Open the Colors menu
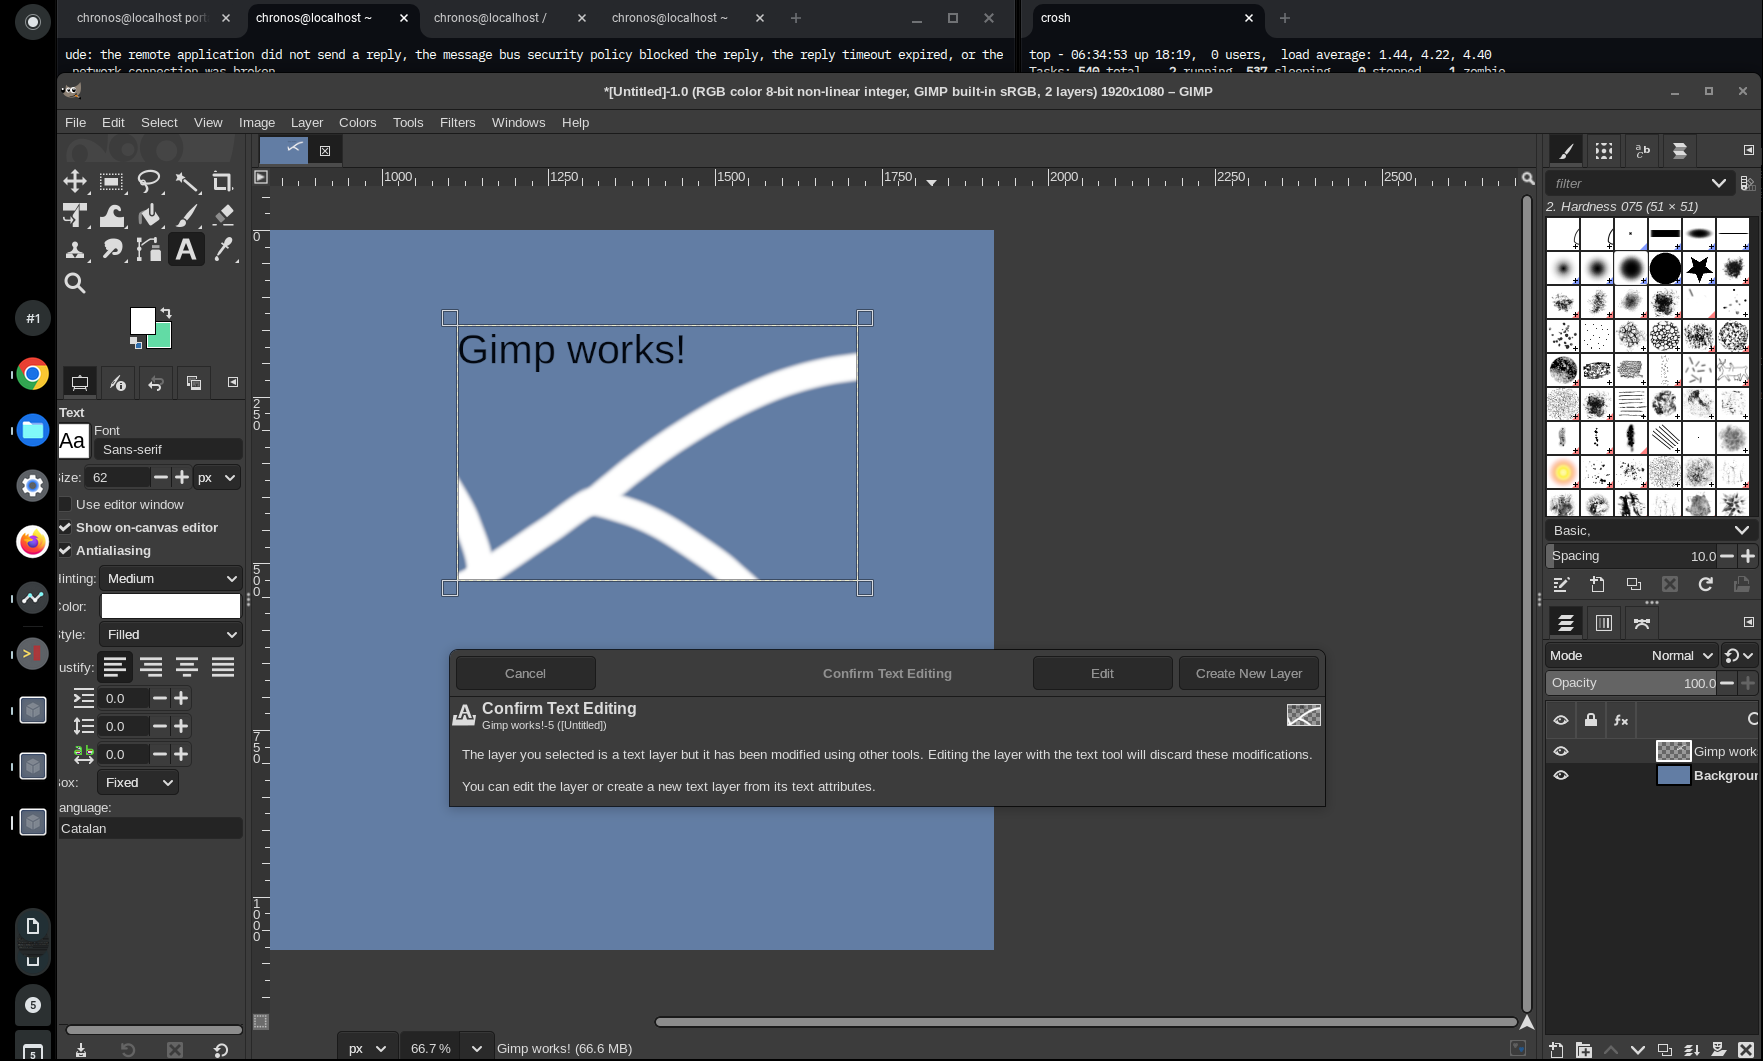 click(x=357, y=122)
